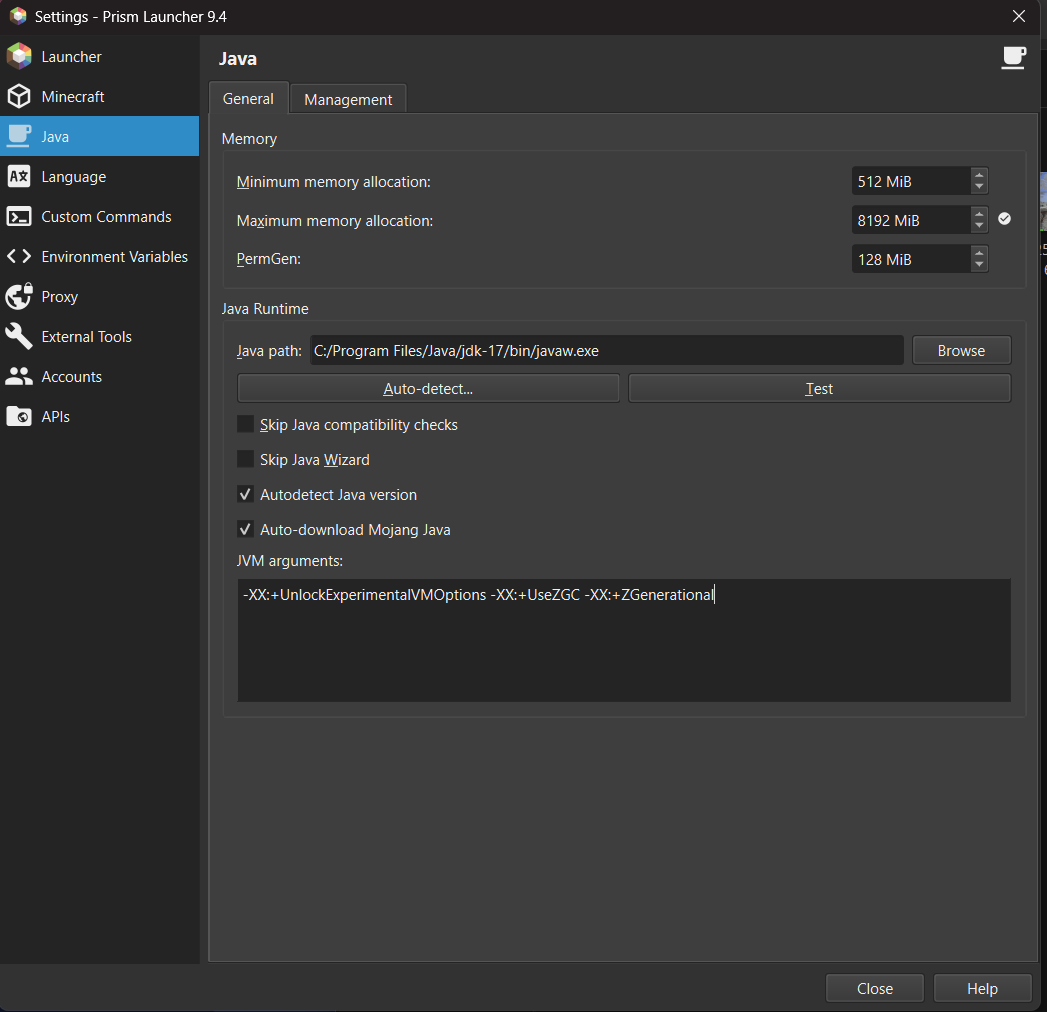Disable Auto-download Mojang Java

click(246, 529)
